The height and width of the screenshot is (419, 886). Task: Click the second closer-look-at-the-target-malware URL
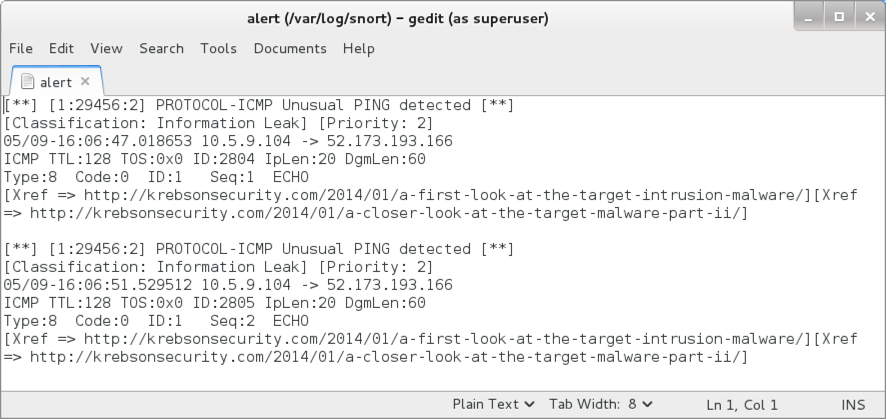coord(389,357)
